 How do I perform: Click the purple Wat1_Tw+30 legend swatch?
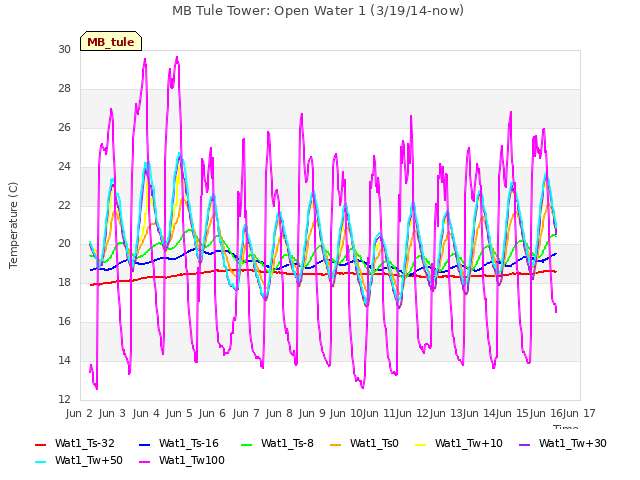[524, 444]
